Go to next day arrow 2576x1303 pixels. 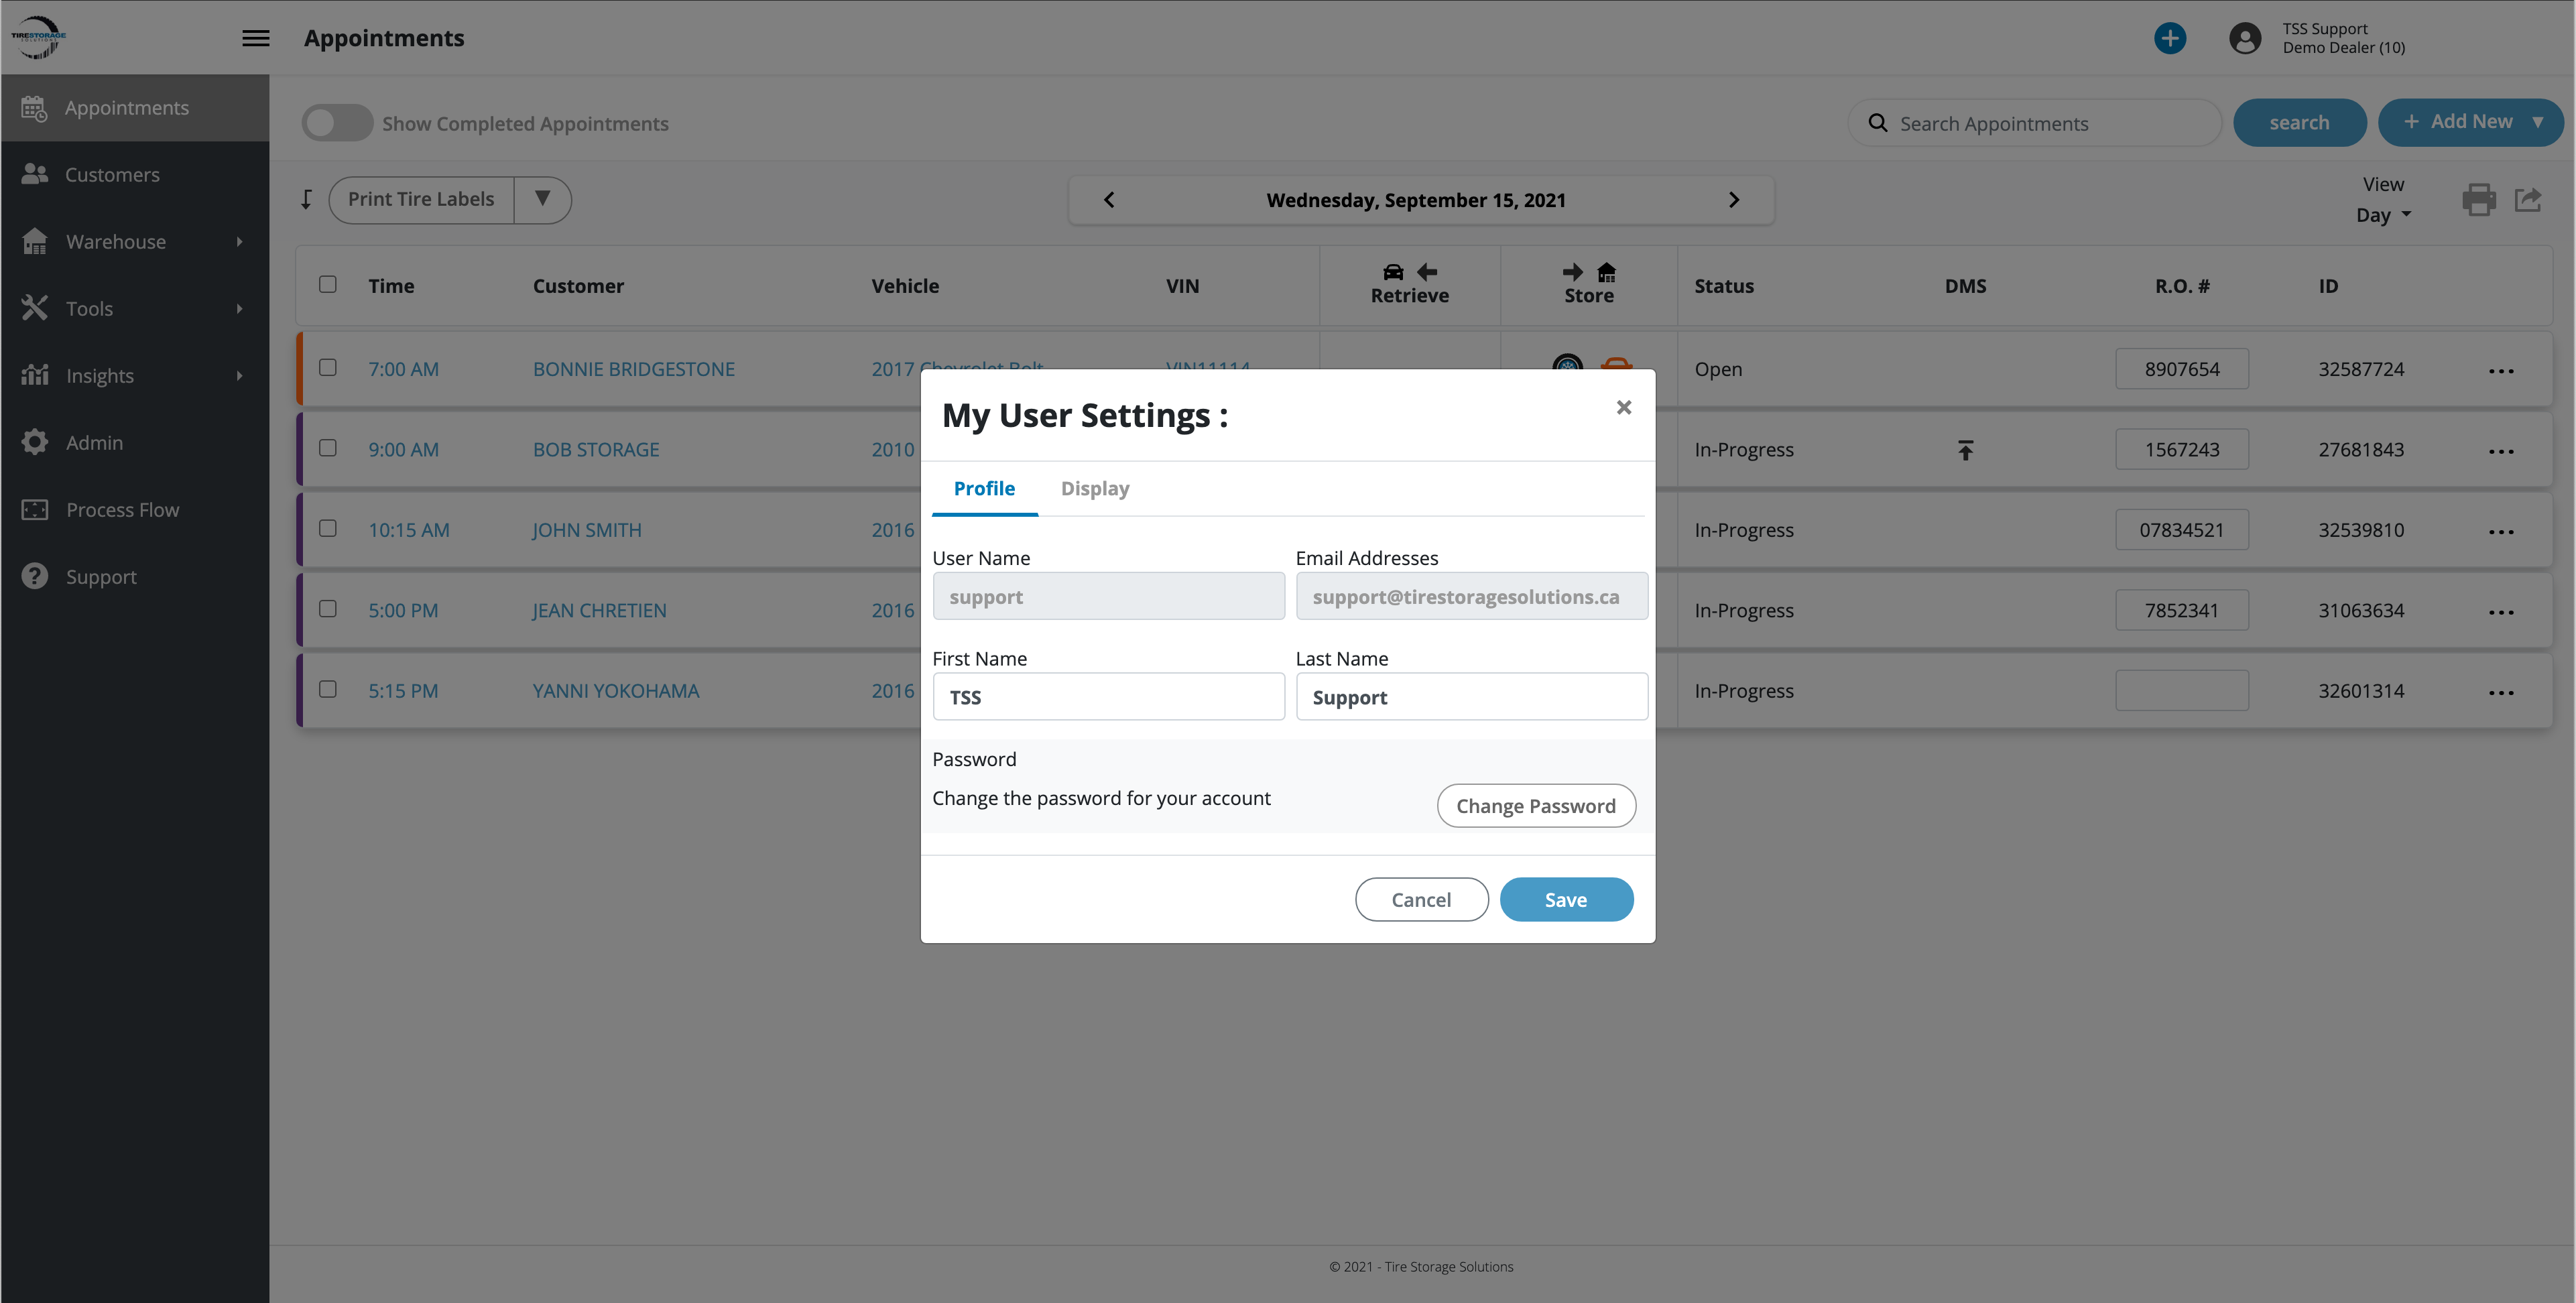1734,200
